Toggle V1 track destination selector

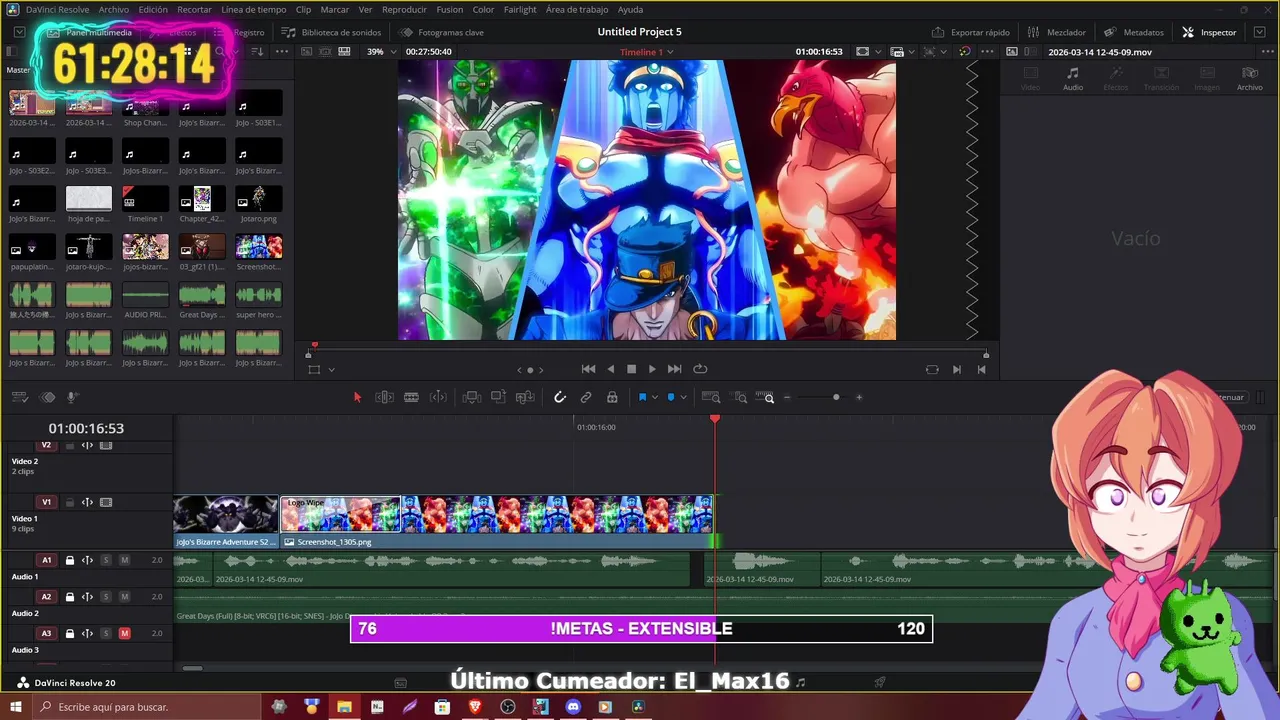click(x=46, y=502)
